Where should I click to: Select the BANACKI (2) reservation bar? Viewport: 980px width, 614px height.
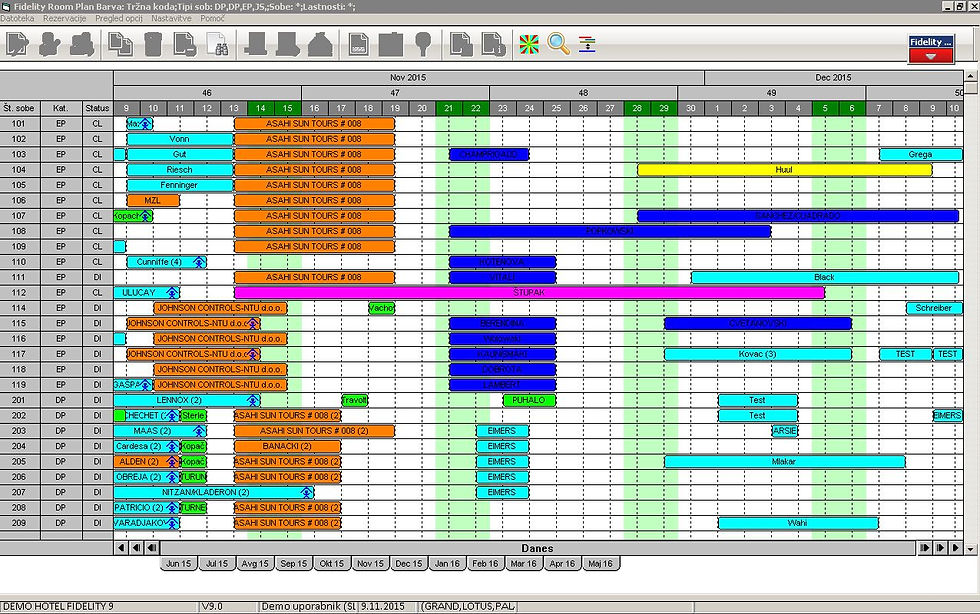pos(288,446)
